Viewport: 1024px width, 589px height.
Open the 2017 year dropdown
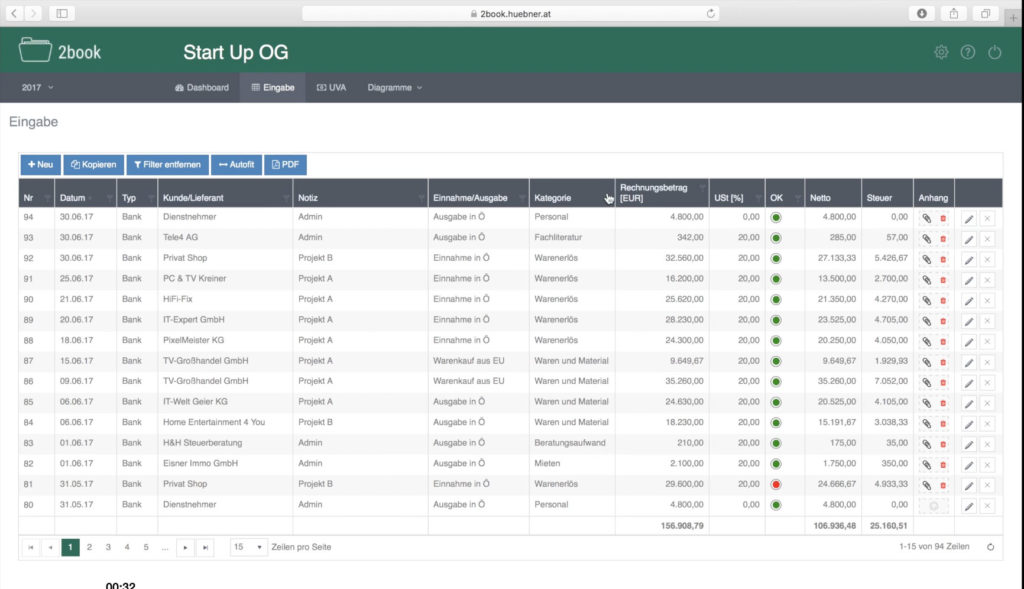pyautogui.click(x=37, y=88)
